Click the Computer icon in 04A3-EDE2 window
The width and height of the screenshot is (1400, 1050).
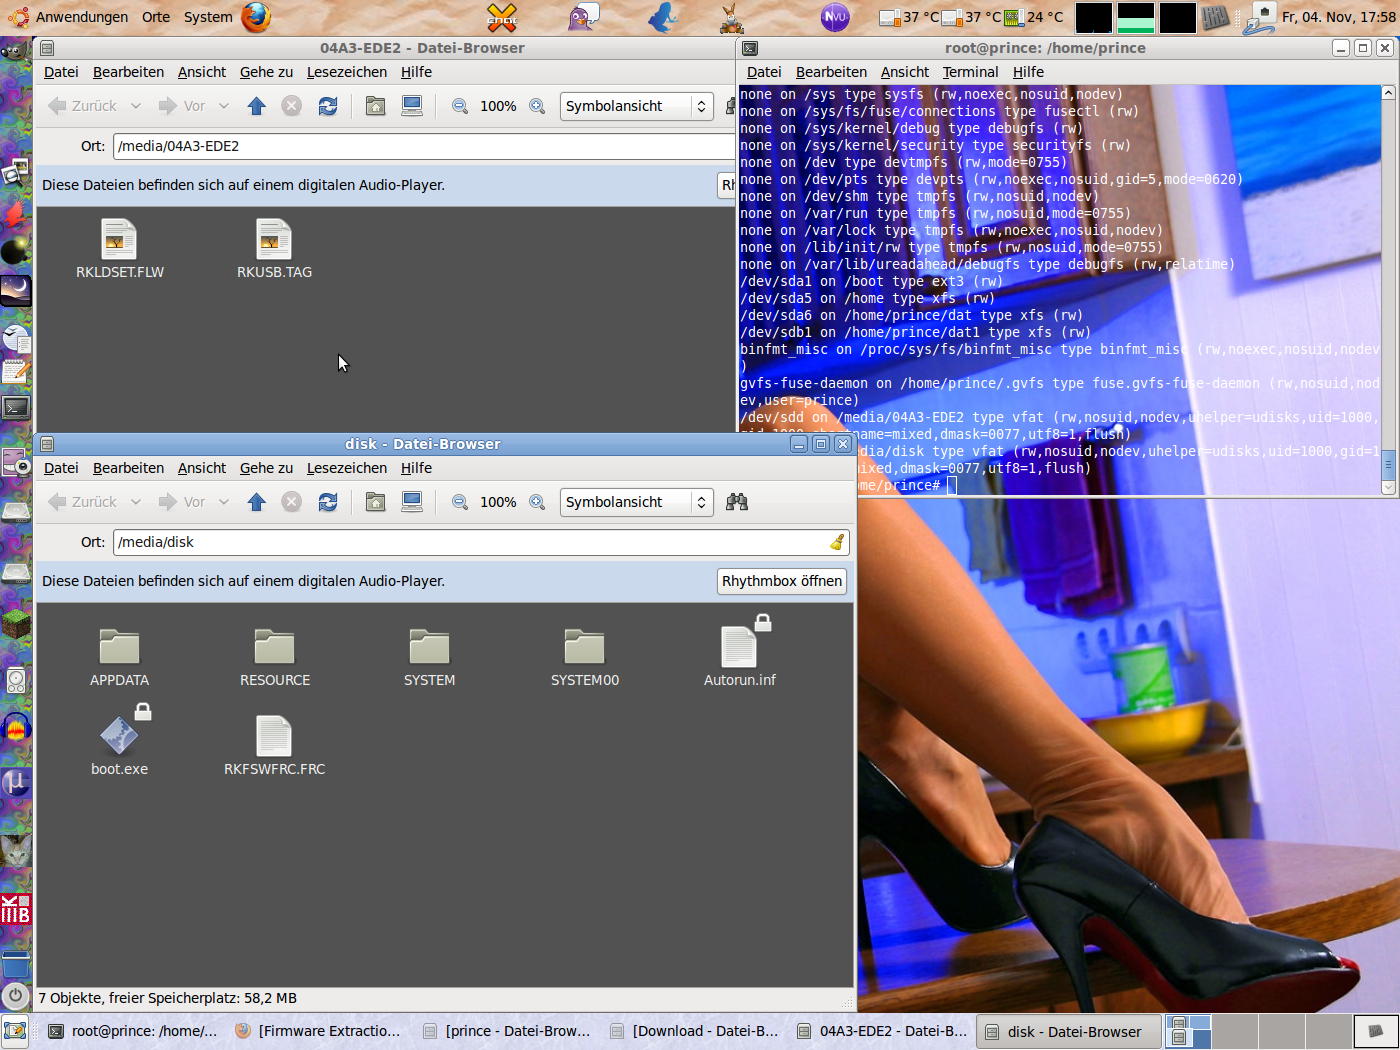point(411,106)
